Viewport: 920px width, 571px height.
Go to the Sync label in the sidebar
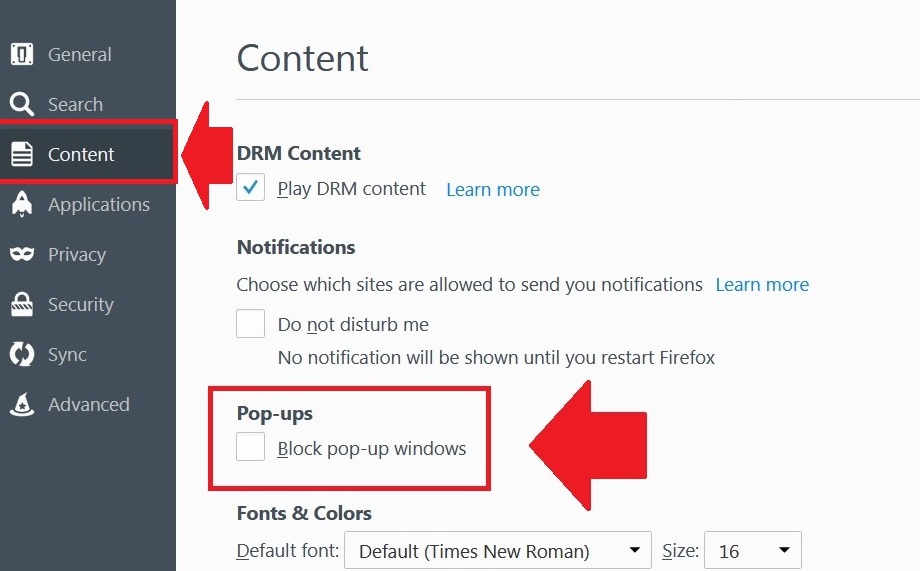click(67, 354)
